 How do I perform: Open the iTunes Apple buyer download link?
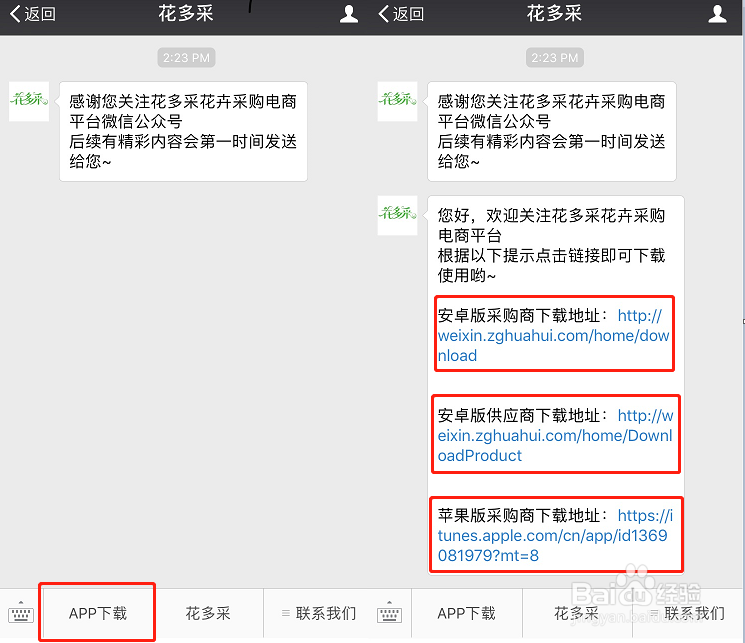pos(555,536)
